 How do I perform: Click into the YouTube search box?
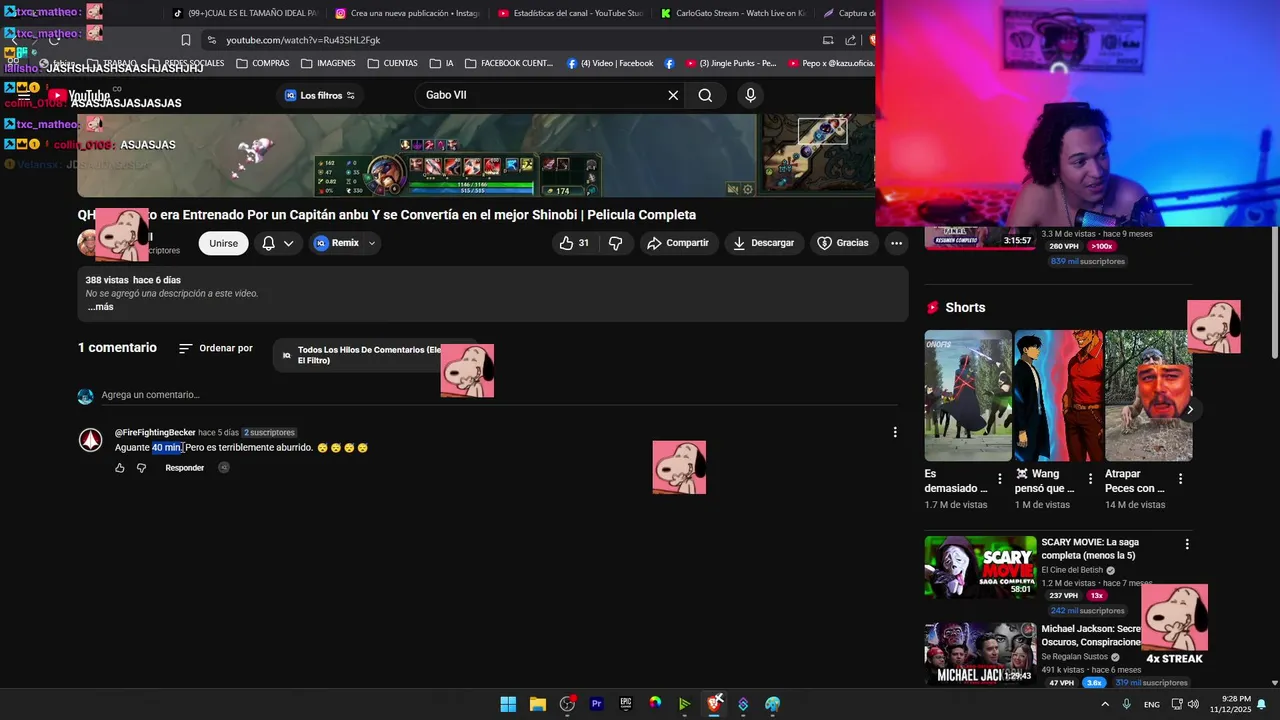point(540,95)
